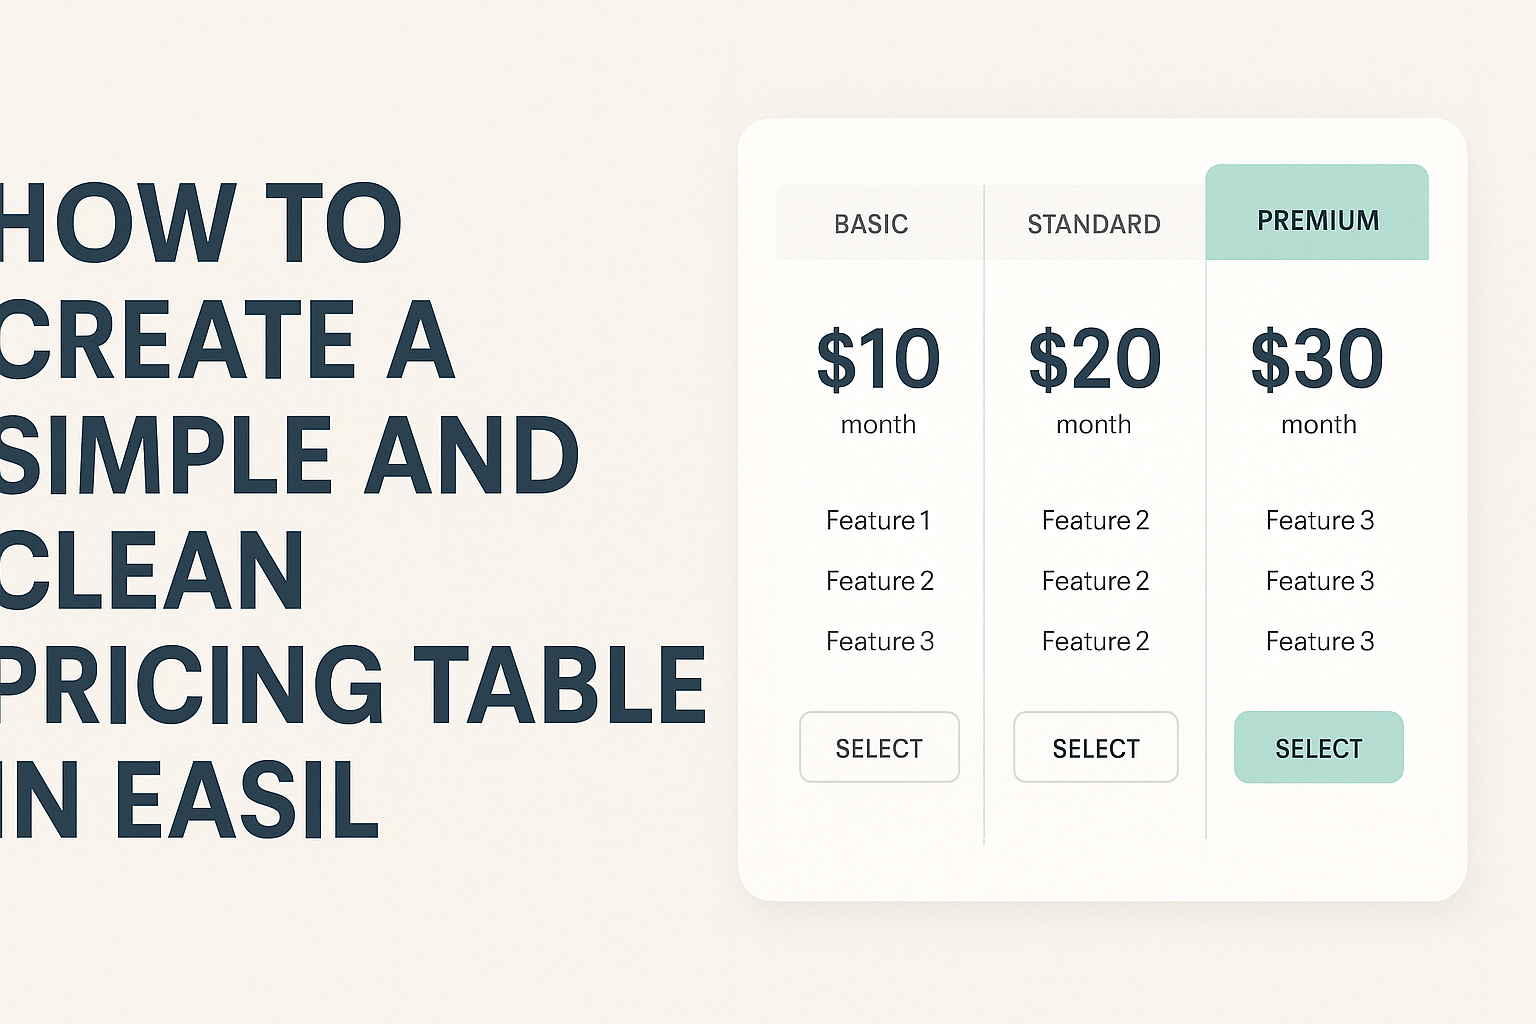Click the 'PRICING TABLE' headline text
Image resolution: width=1536 pixels, height=1024 pixels.
click(352, 685)
